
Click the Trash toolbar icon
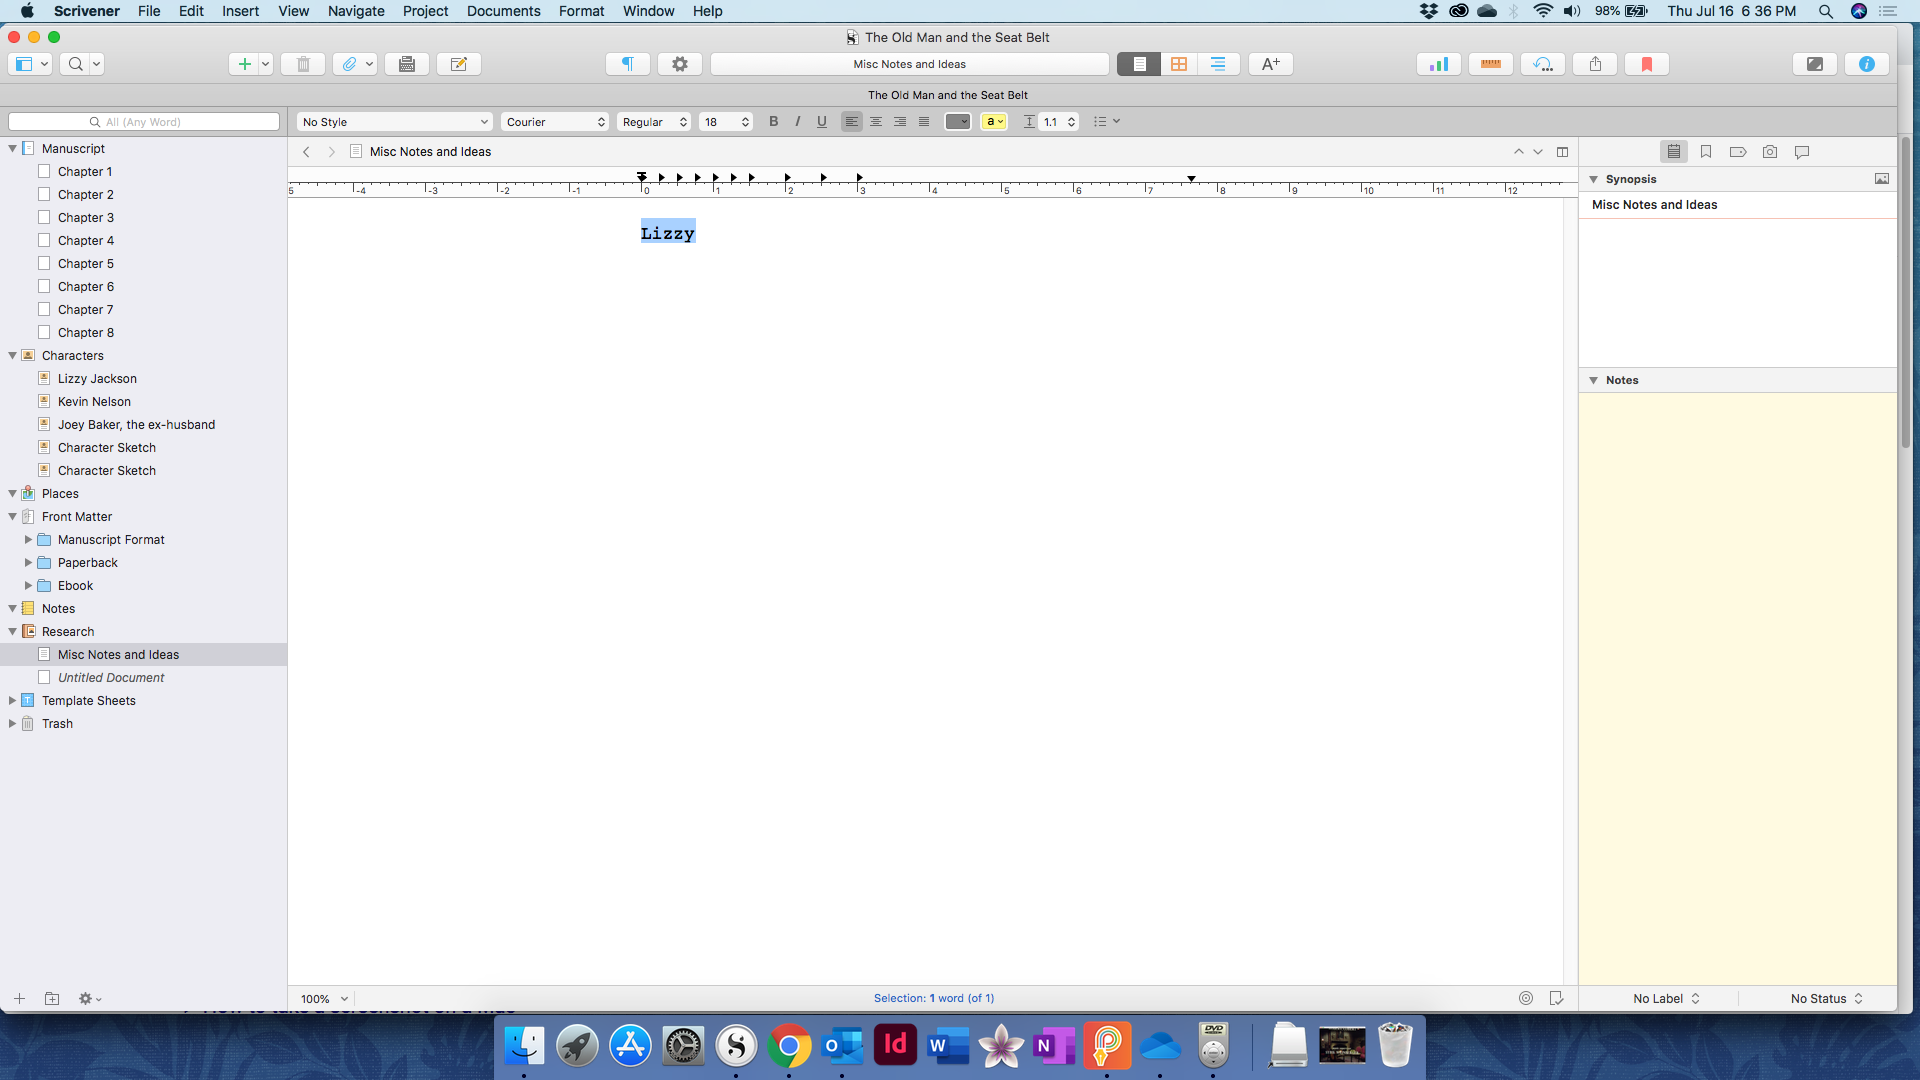303,64
